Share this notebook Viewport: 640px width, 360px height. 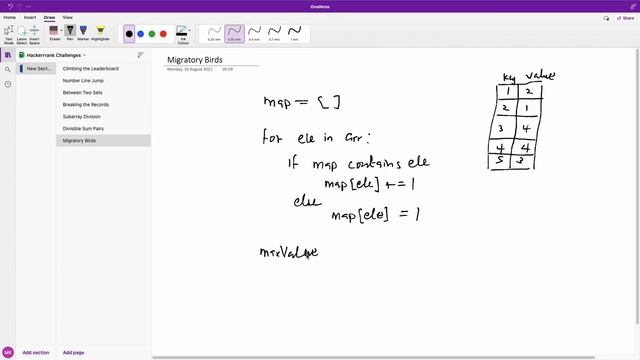626,18
